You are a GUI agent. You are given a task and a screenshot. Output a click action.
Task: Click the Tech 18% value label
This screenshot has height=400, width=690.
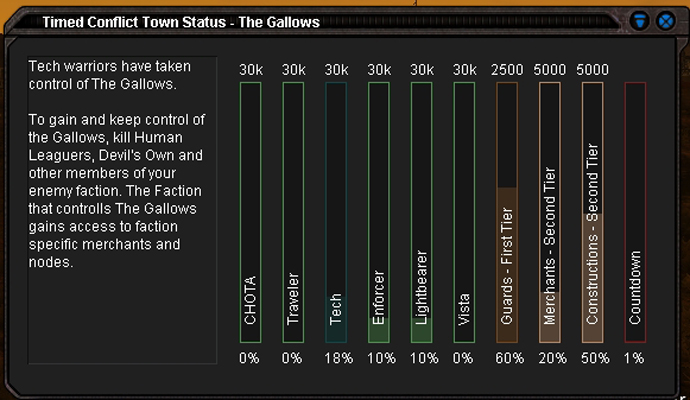click(338, 358)
